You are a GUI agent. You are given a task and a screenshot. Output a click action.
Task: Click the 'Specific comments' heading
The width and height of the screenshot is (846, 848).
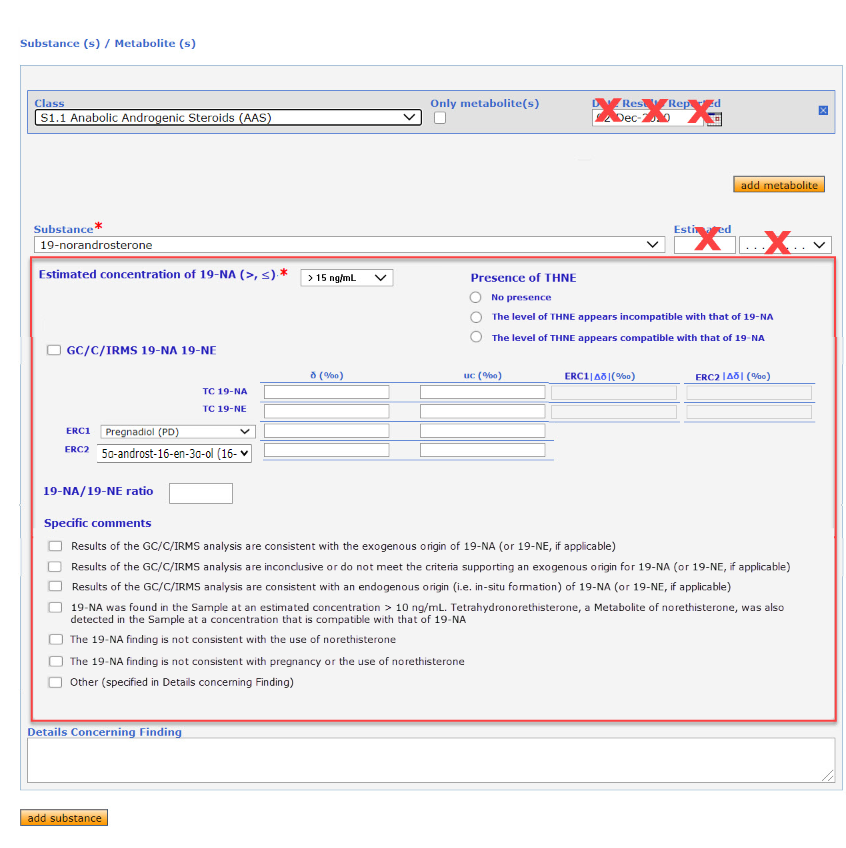[x=97, y=523]
